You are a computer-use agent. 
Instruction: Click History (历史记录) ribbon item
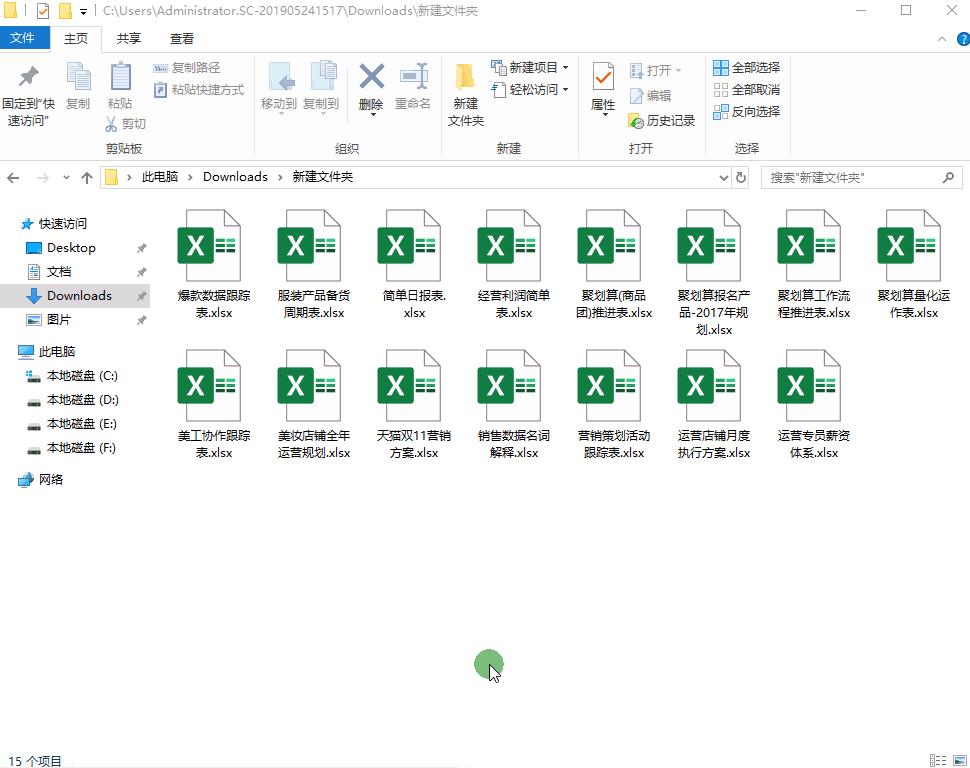point(661,121)
